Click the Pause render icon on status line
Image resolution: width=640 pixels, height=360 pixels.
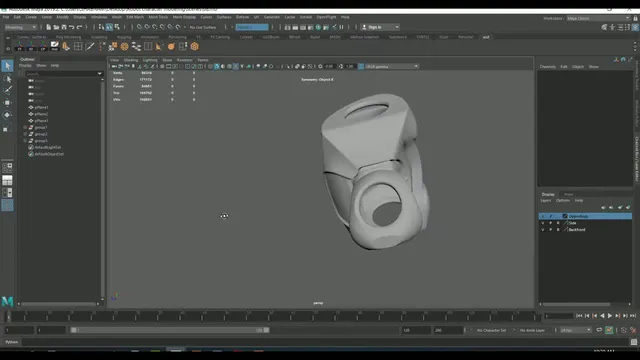tap(341, 27)
